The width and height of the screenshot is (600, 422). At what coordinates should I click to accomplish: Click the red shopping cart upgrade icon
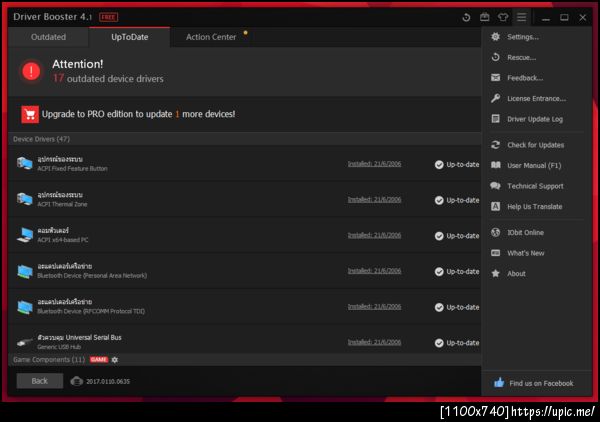pos(30,114)
